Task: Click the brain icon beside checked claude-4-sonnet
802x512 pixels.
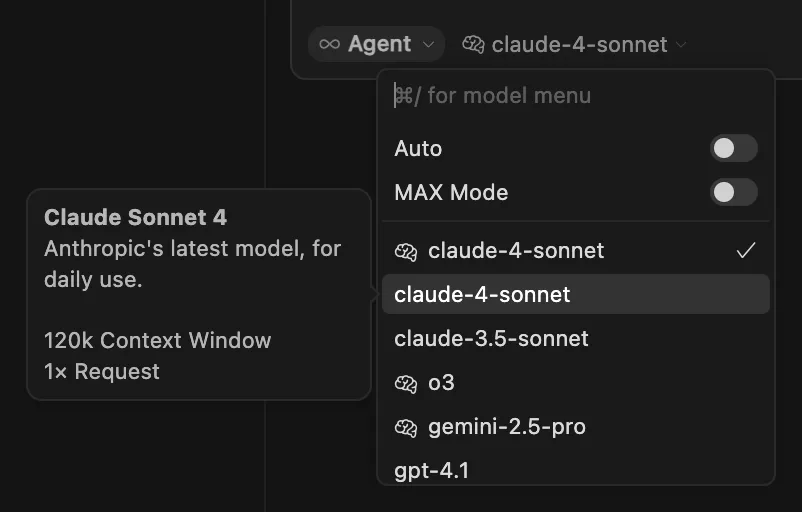Action: point(406,251)
